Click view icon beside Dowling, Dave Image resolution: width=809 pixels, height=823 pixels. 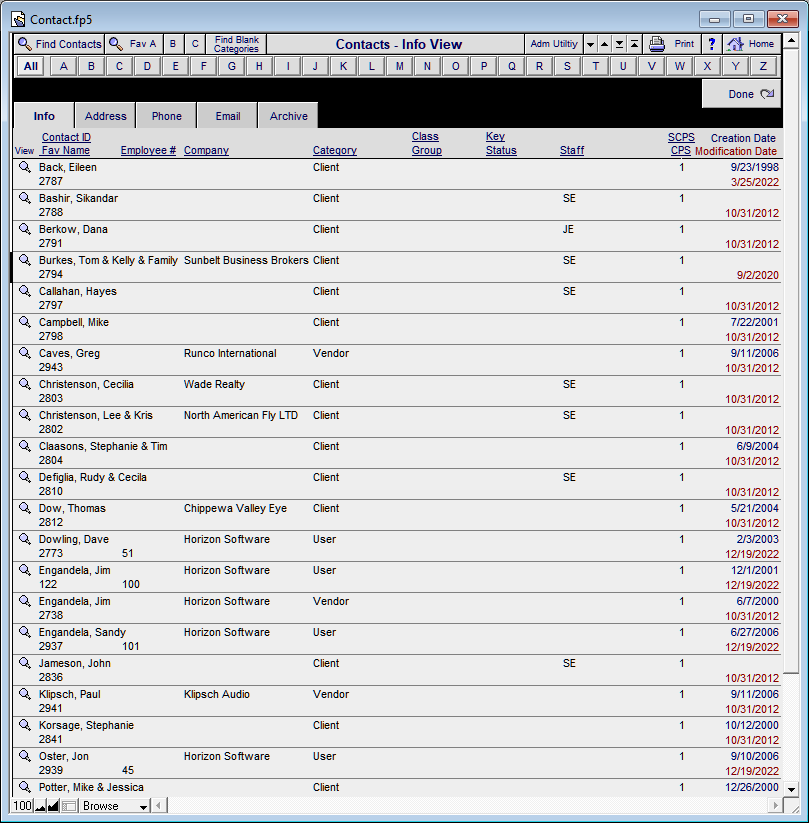25,539
